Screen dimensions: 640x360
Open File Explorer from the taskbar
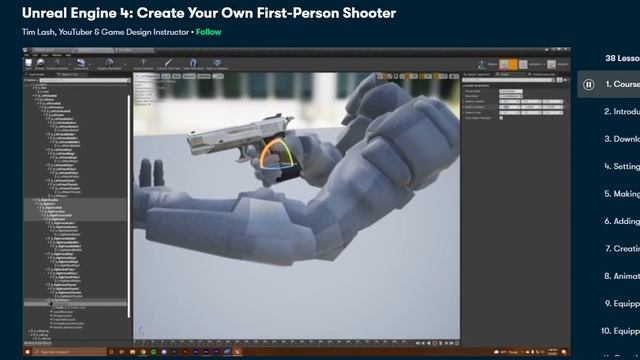point(132,351)
